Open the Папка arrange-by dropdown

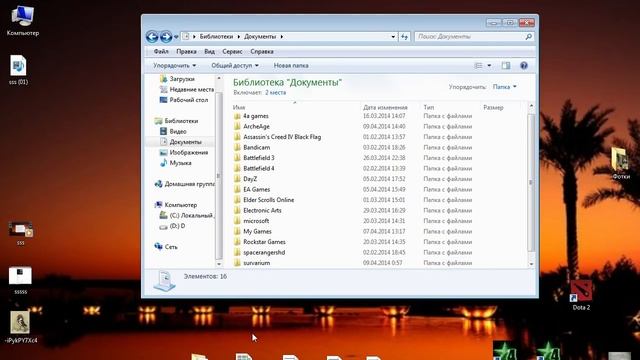(x=504, y=87)
